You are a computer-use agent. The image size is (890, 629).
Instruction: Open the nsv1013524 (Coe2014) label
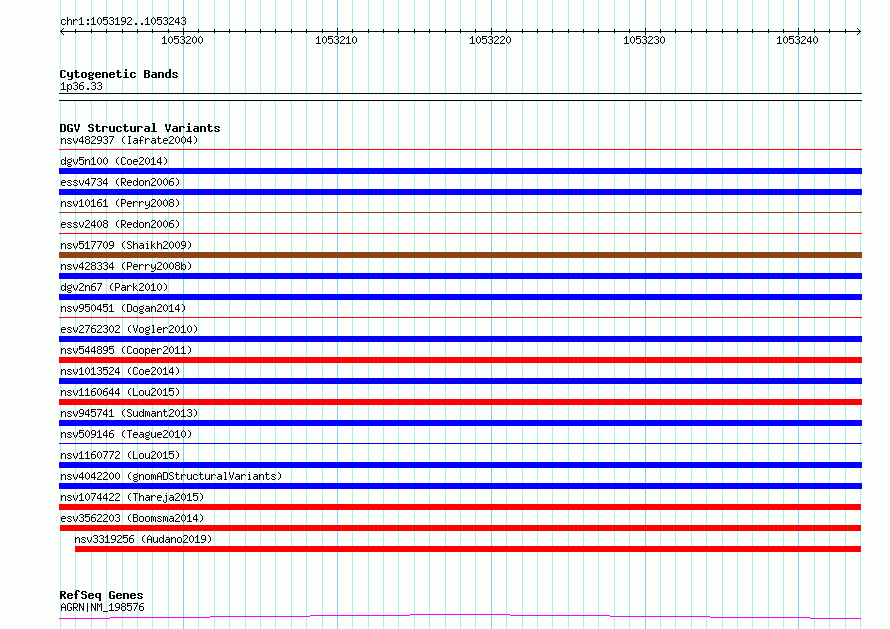pyautogui.click(x=120, y=371)
